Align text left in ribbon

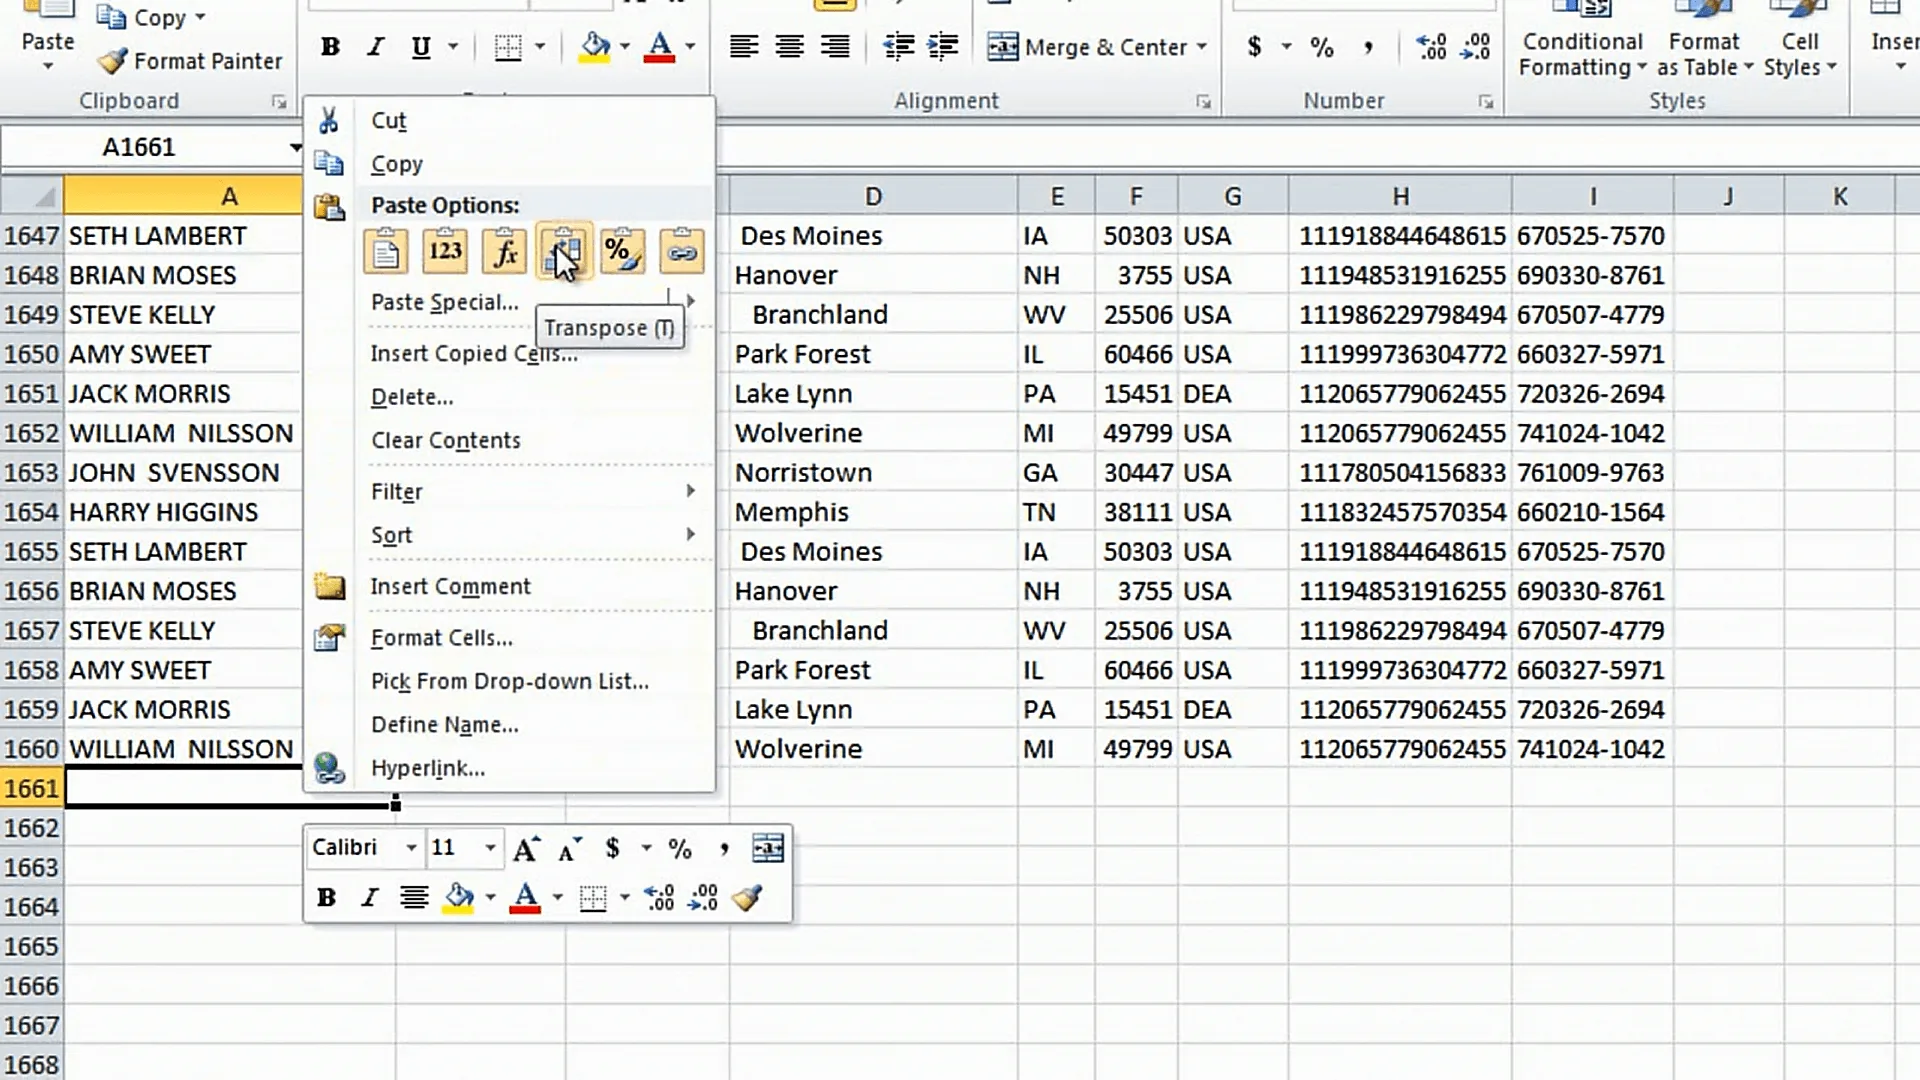pyautogui.click(x=743, y=47)
